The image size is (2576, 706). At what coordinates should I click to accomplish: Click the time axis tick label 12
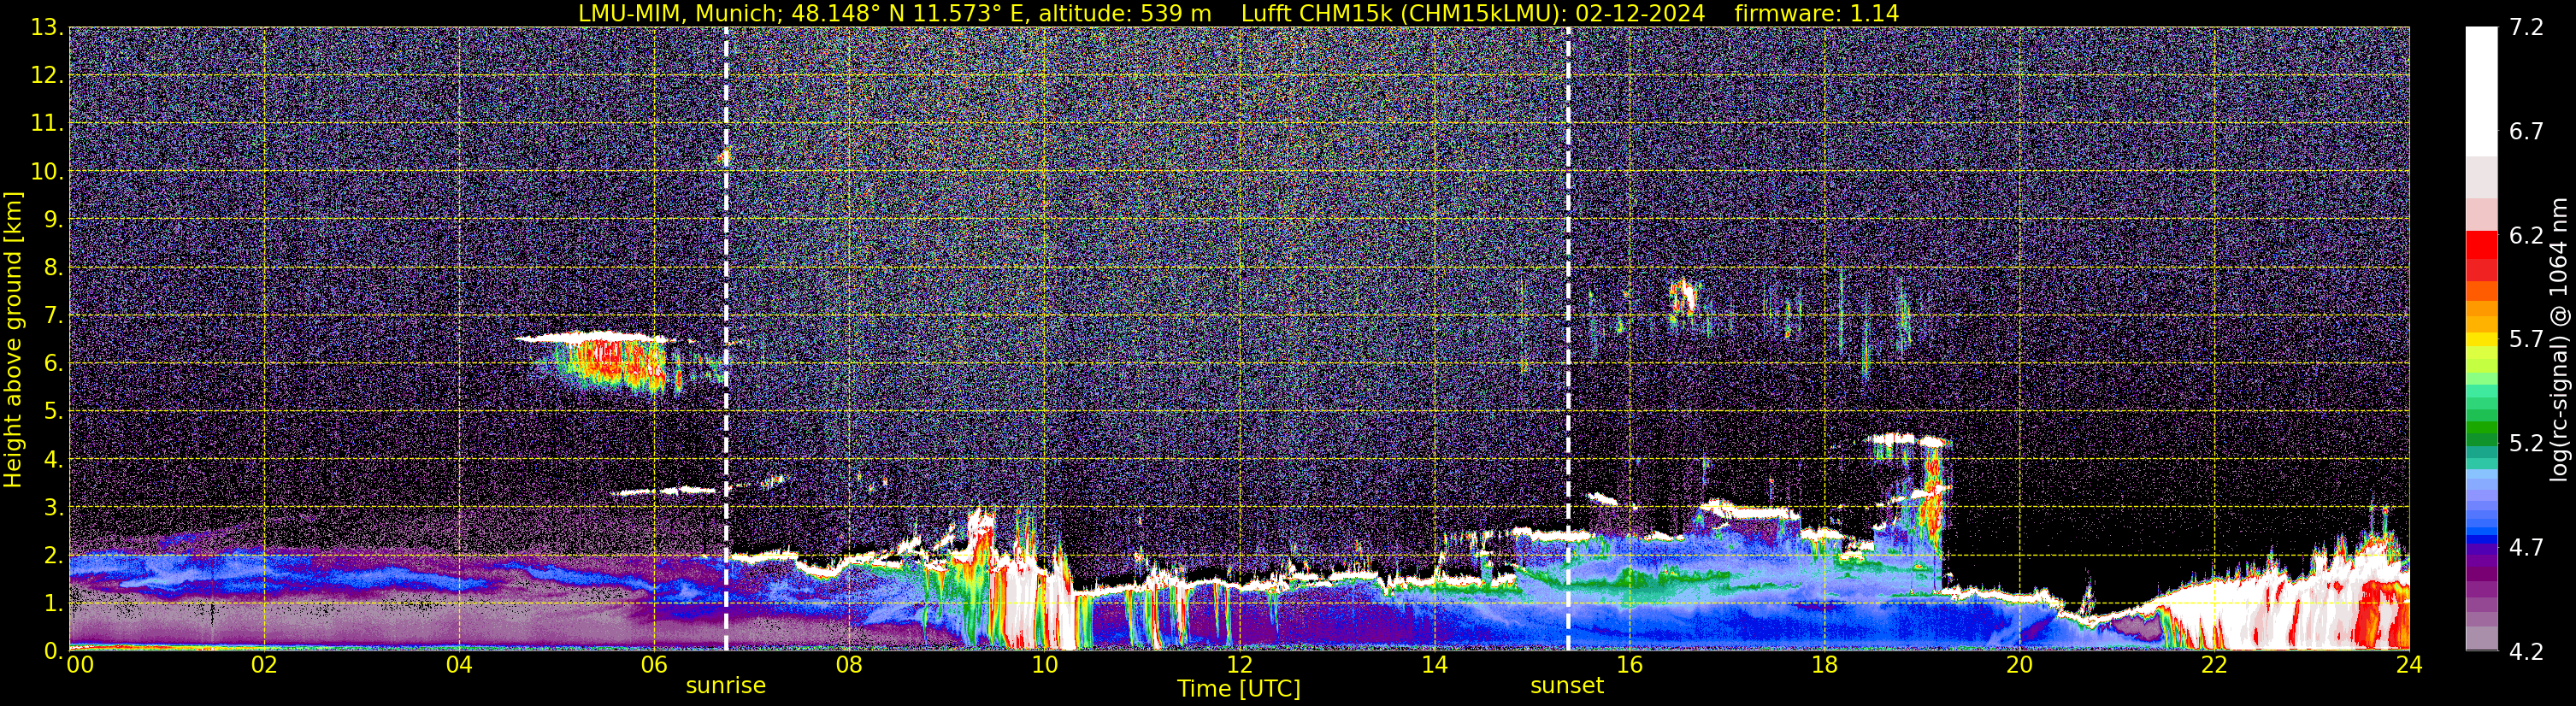1239,666
